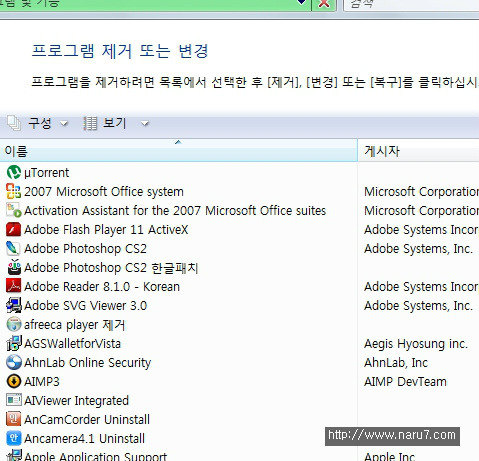Viewport: 479px width, 461px height.
Task: Click AIMP DevTeam publisher cell
Action: click(x=405, y=382)
